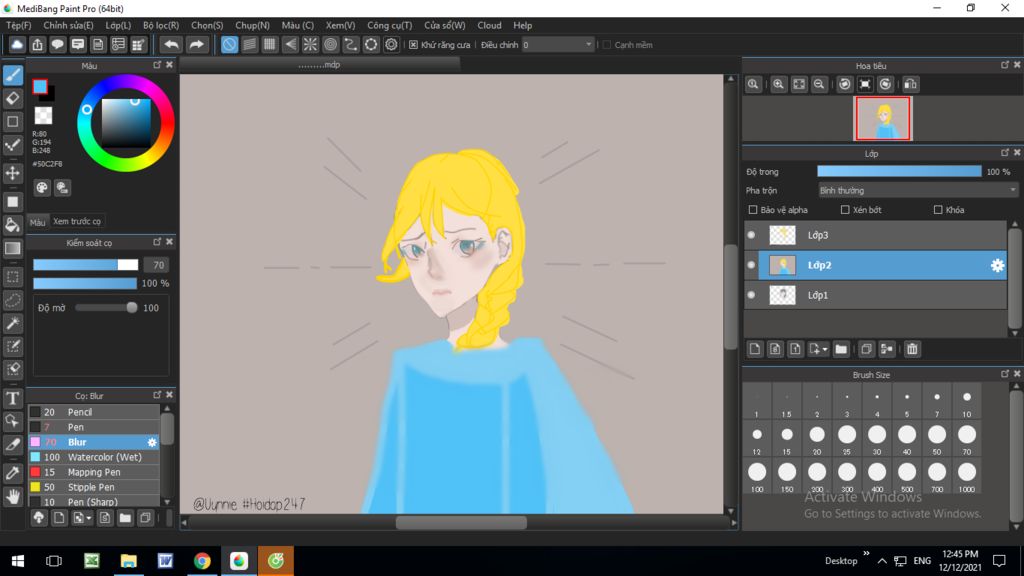Adjust the Độ mờ slider
Image resolution: width=1024 pixels, height=576 pixels.
coord(106,308)
